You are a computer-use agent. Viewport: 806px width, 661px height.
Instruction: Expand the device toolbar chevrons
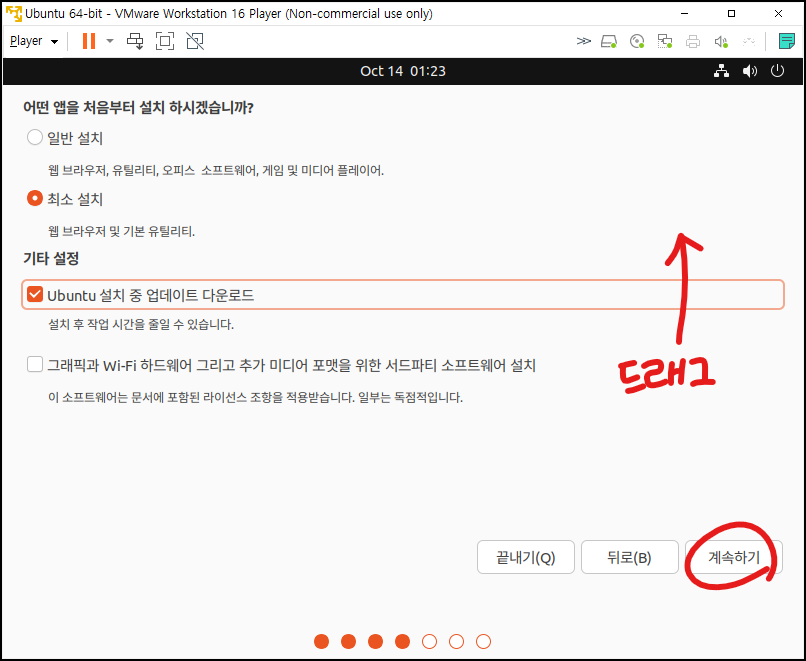(583, 41)
